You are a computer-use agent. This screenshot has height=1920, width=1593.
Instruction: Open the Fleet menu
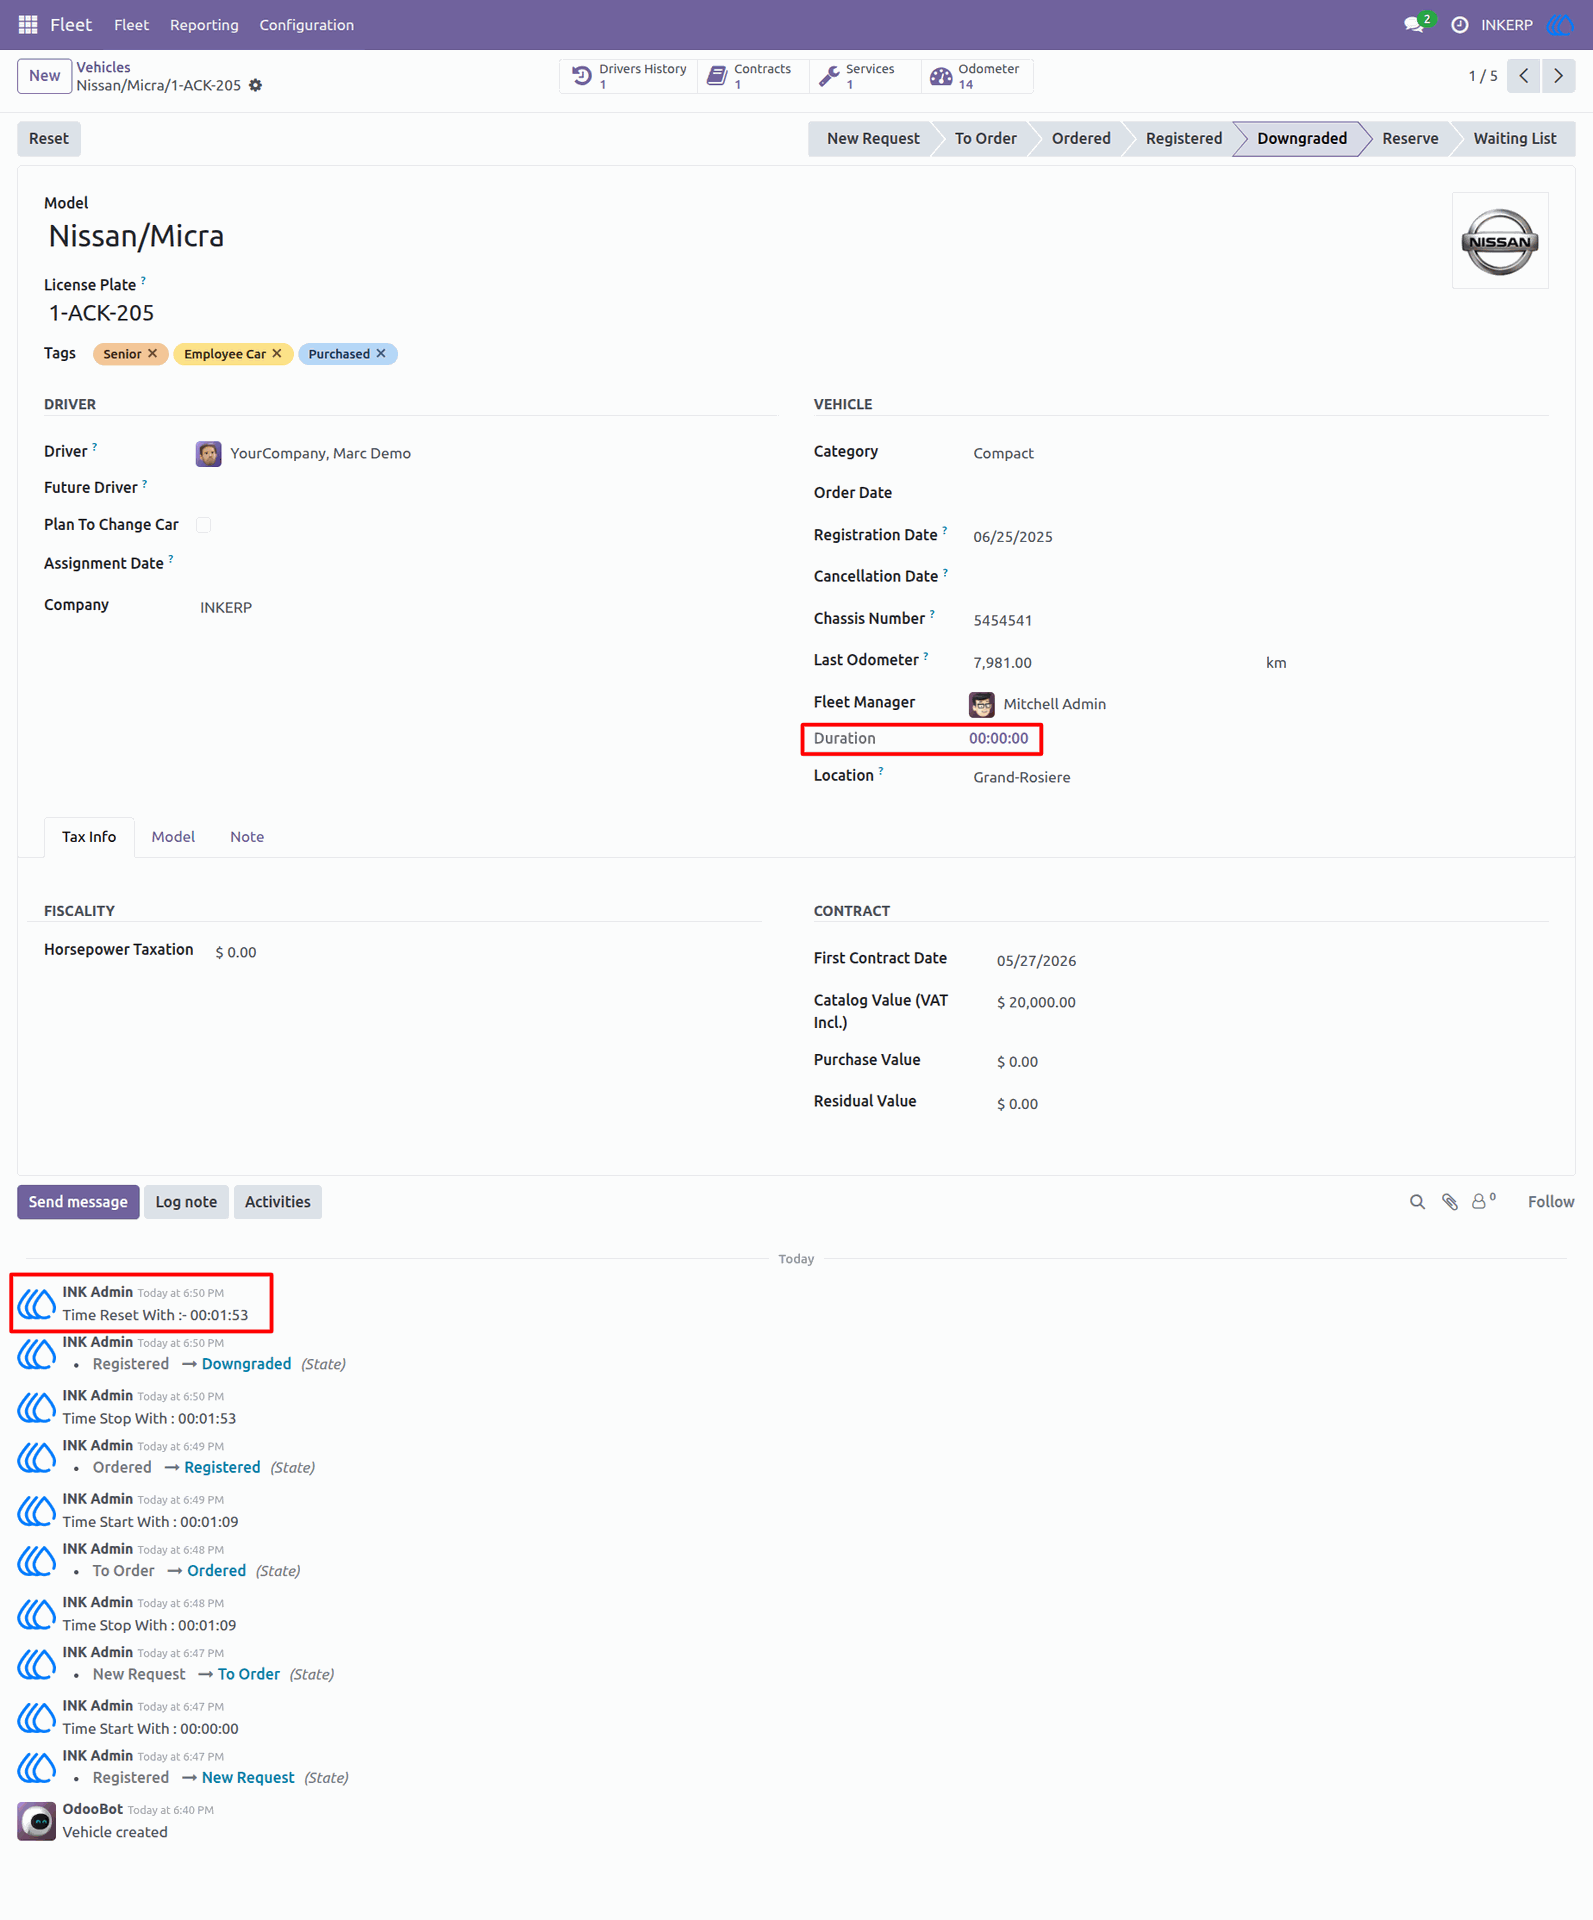pyautogui.click(x=131, y=25)
